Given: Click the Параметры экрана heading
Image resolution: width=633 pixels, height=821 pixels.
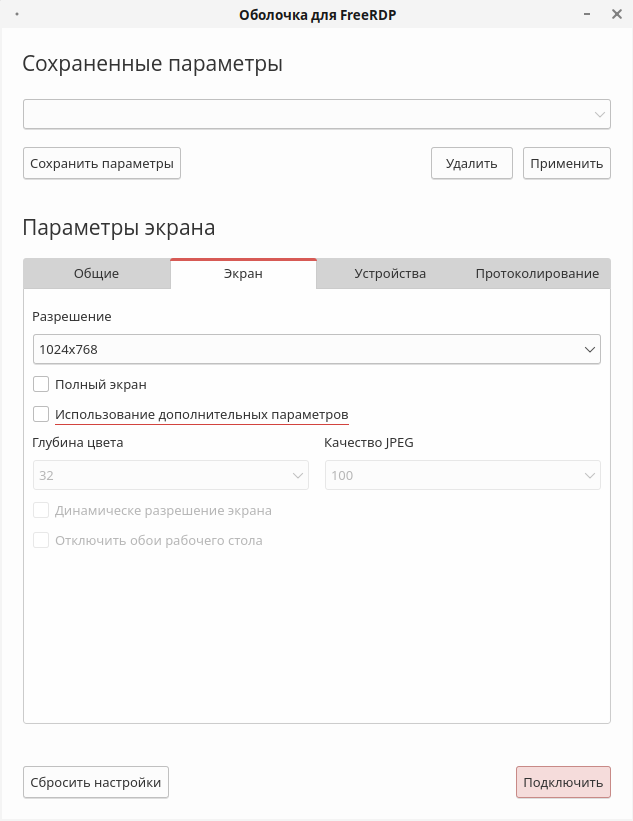Looking at the screenshot, I should pos(119,228).
